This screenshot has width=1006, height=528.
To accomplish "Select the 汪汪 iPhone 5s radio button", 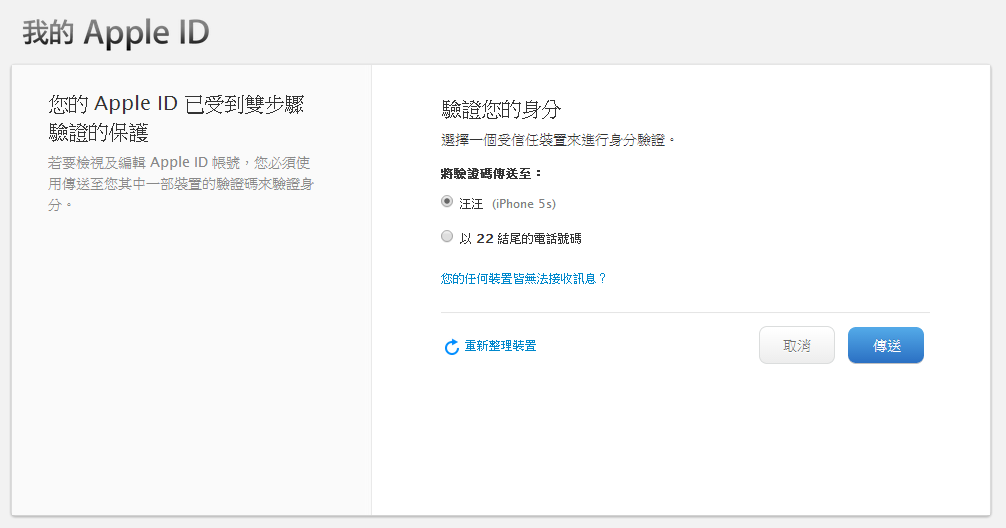I will coord(447,201).
